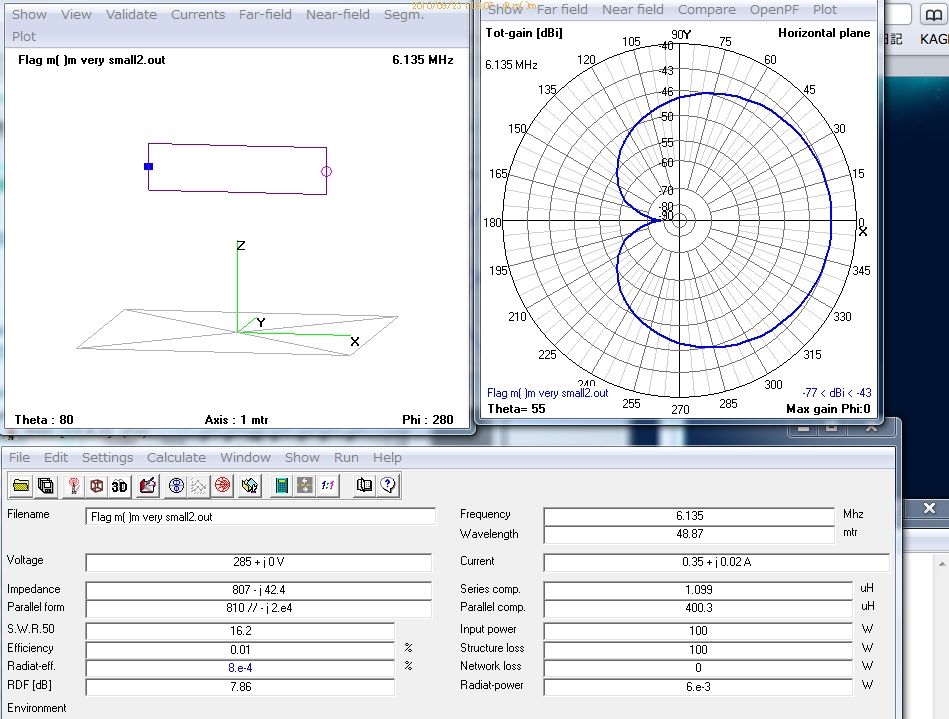The height and width of the screenshot is (719, 949).
Task: Open the Settings menu
Action: point(107,458)
